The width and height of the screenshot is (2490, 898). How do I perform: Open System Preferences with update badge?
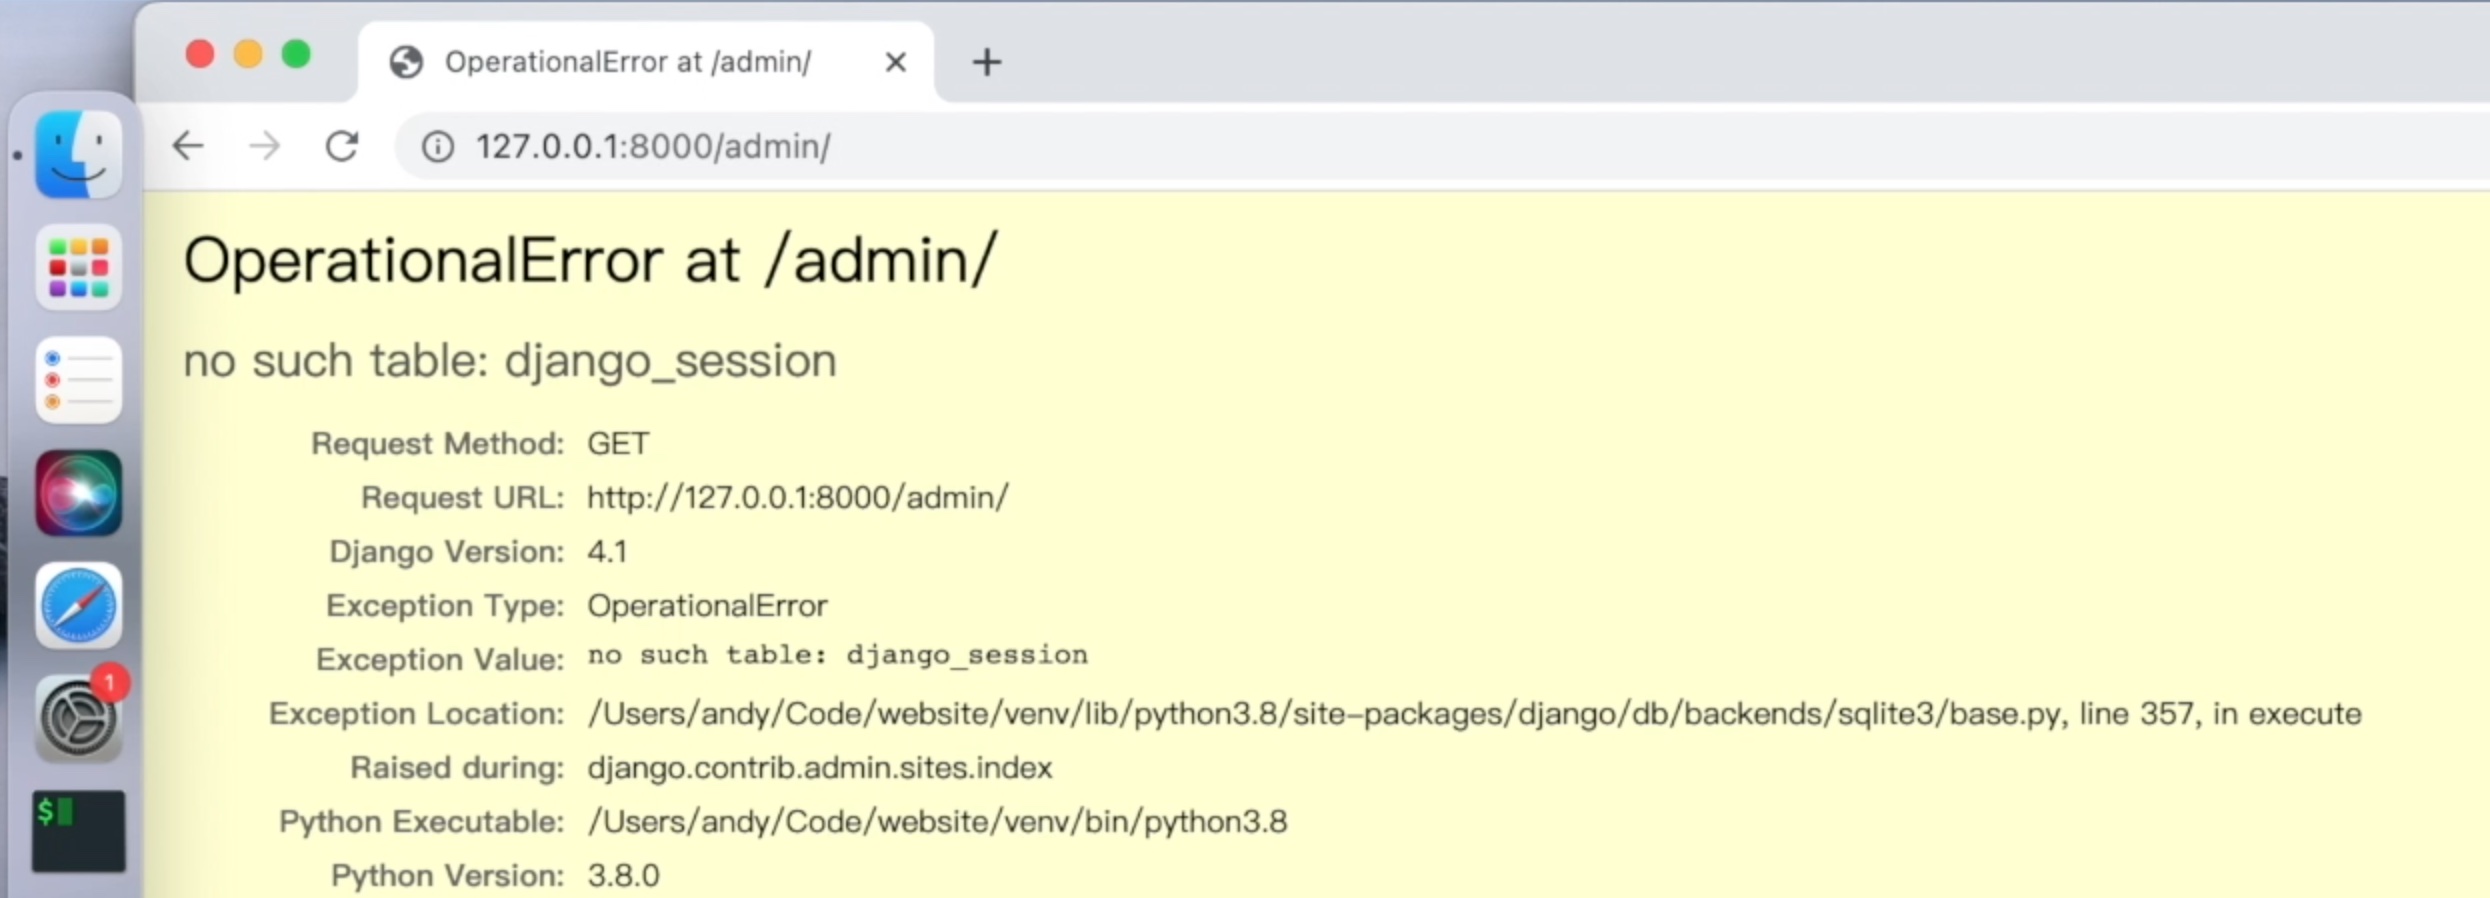click(x=78, y=718)
